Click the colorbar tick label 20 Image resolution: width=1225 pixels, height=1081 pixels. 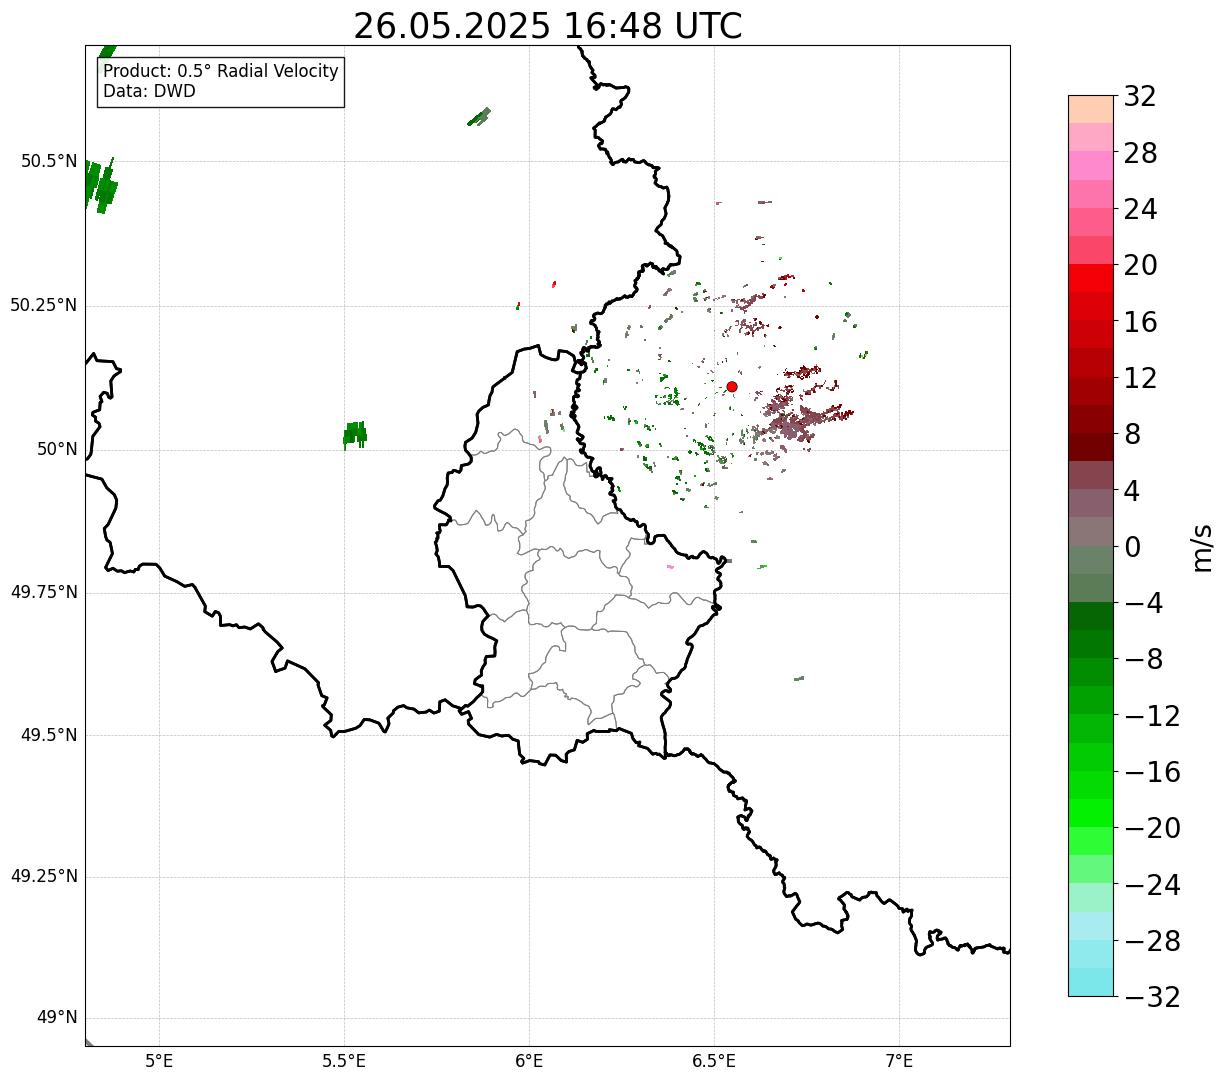[1140, 266]
